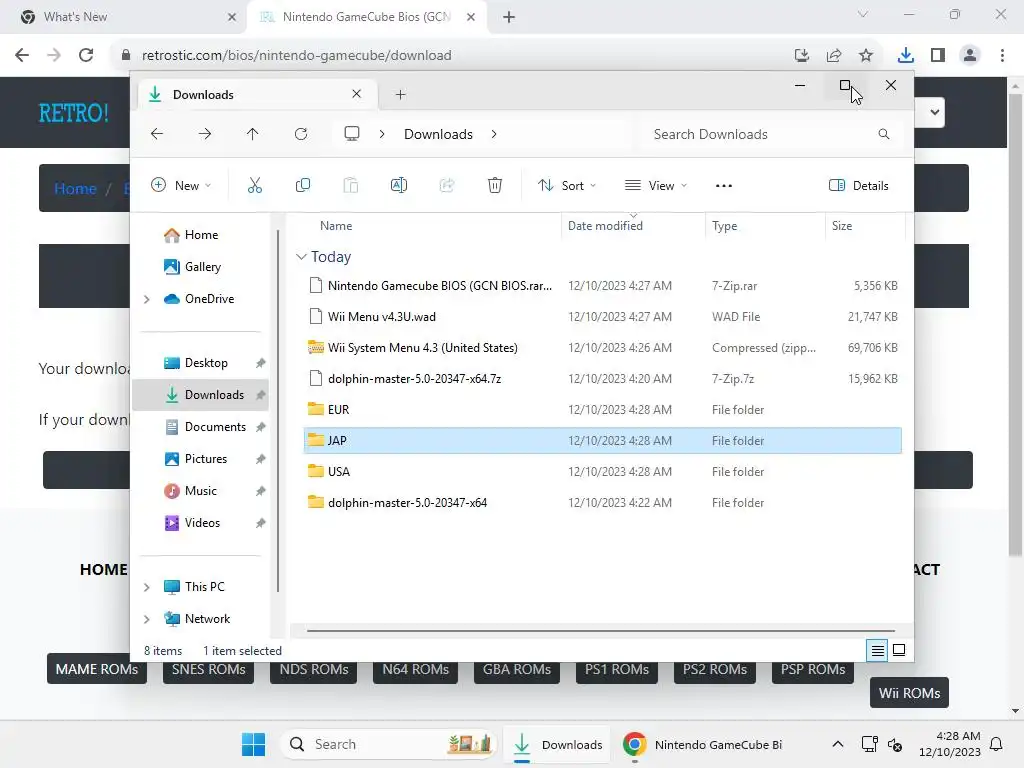Open the notifications bell in taskbar
The height and width of the screenshot is (768, 1024).
point(996,744)
